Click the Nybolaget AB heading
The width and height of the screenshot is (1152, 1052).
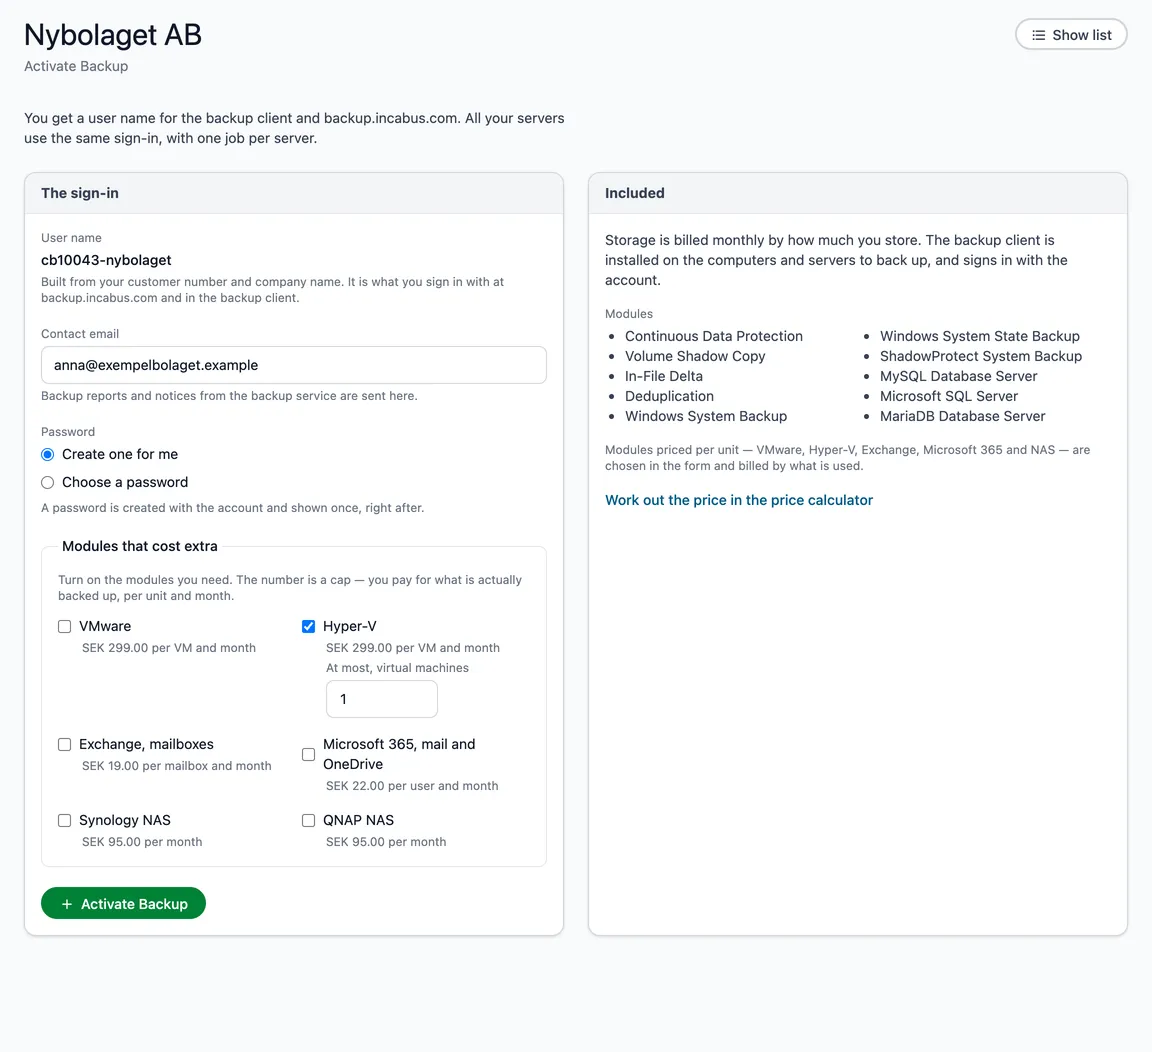click(113, 35)
